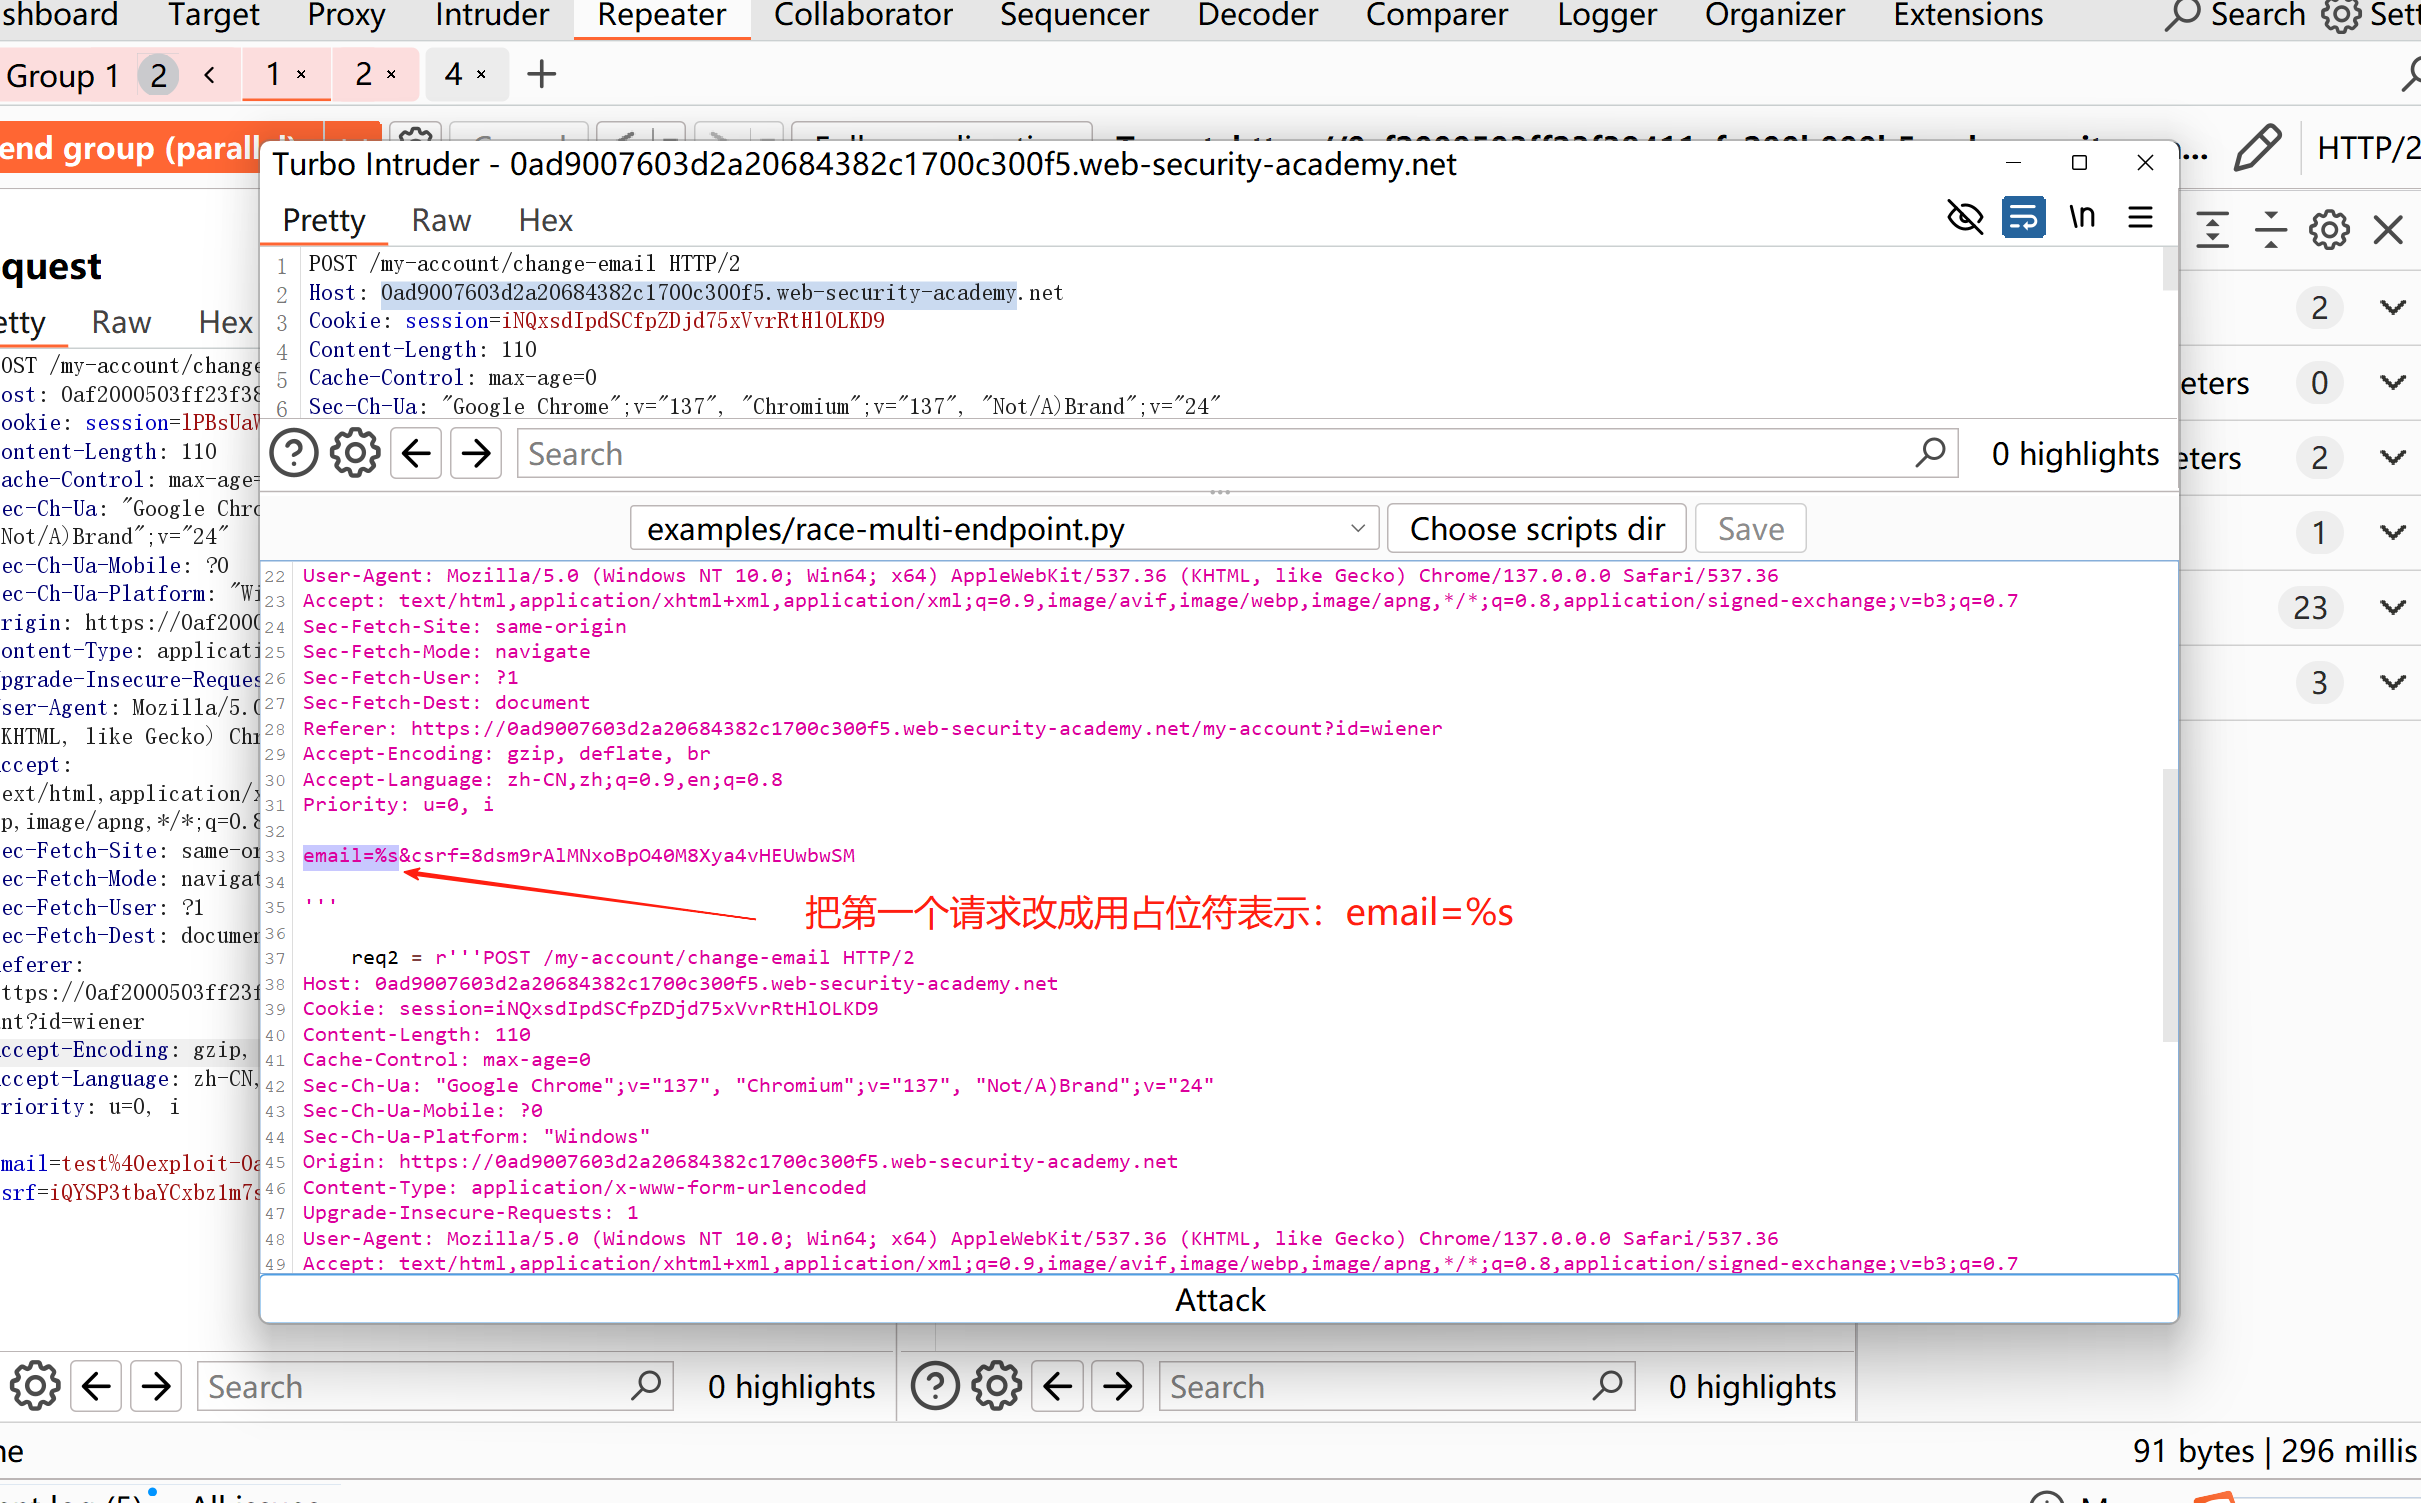
Task: Expand the inspector row showing count 3
Action: click(x=2392, y=682)
